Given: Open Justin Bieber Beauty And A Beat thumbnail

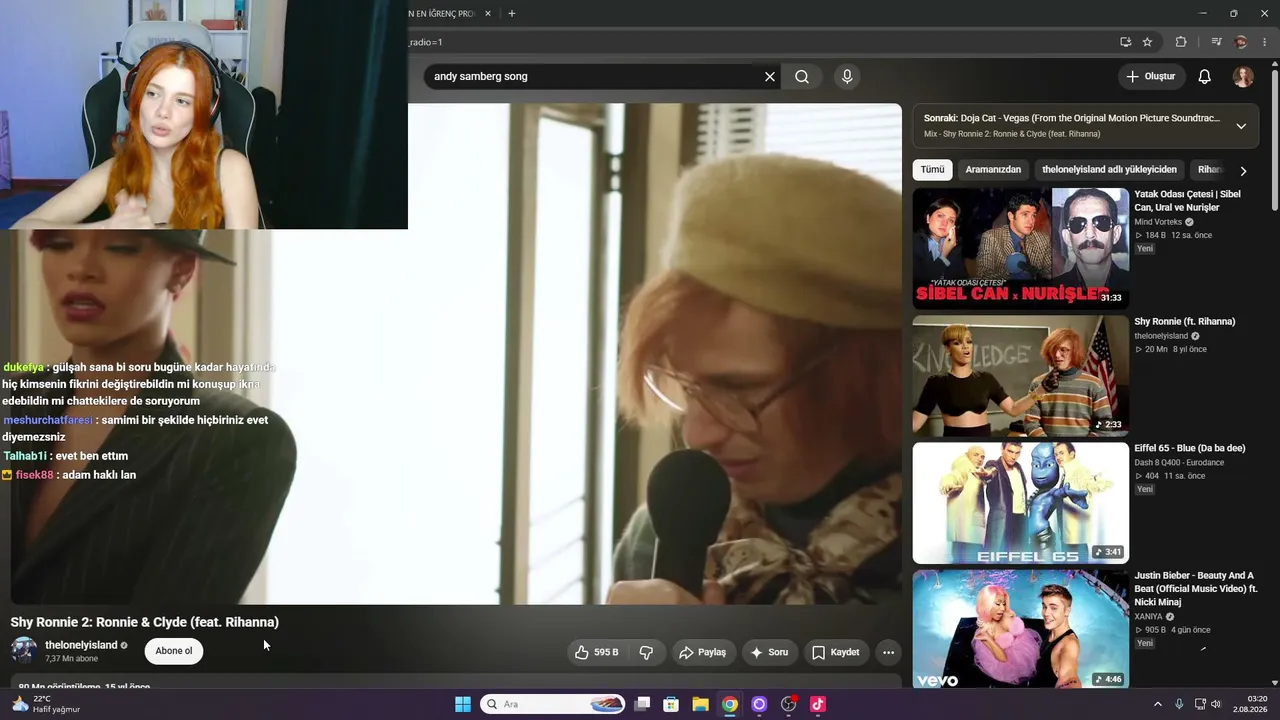Looking at the screenshot, I should pos(1021,629).
